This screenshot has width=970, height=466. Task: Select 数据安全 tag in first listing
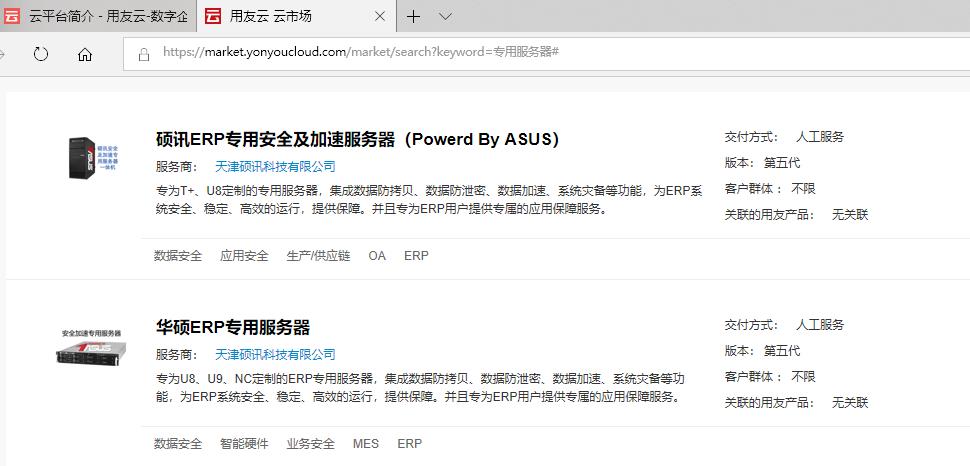click(x=178, y=256)
